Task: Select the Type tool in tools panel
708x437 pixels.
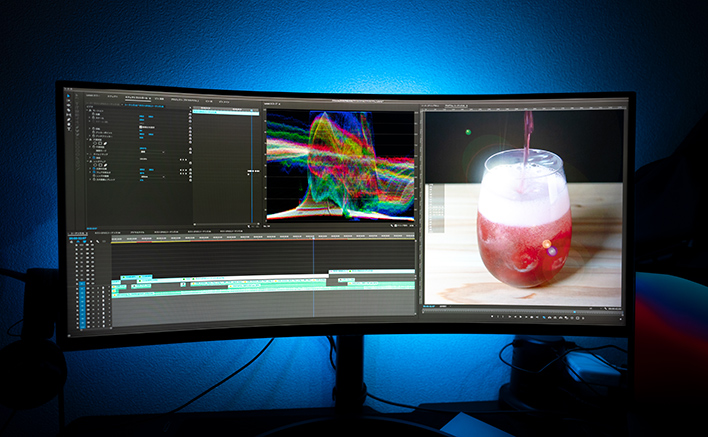Action: 69,129
